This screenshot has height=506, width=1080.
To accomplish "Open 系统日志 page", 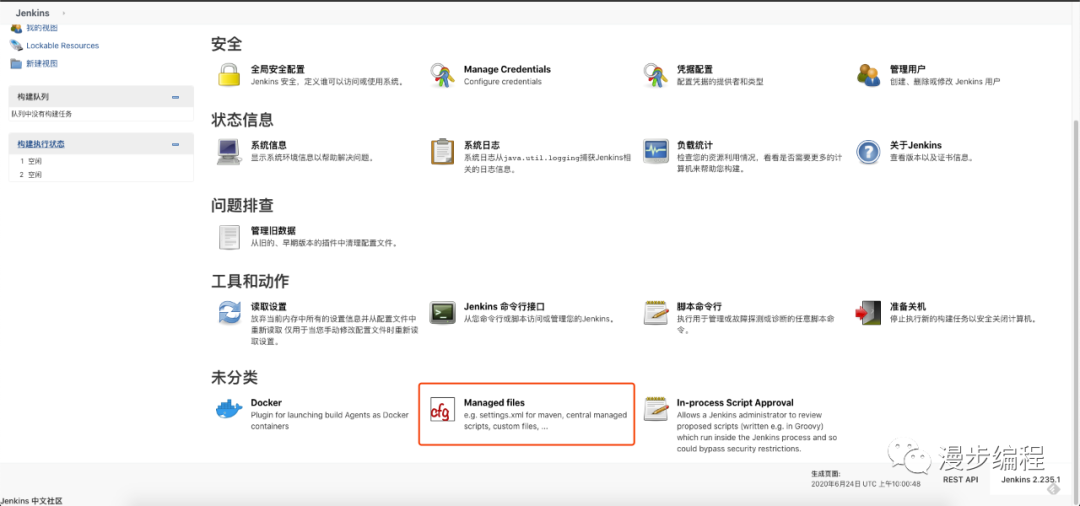I will [x=481, y=145].
